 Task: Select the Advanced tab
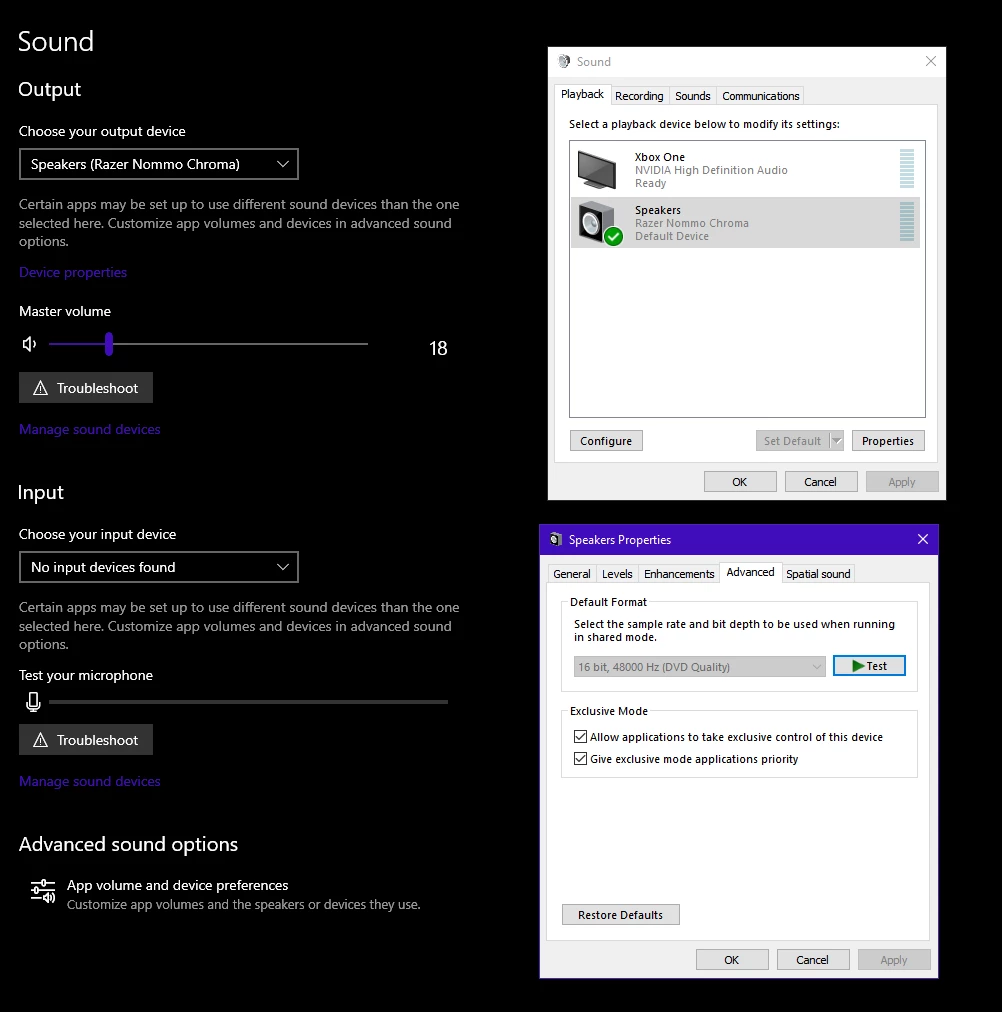[750, 572]
